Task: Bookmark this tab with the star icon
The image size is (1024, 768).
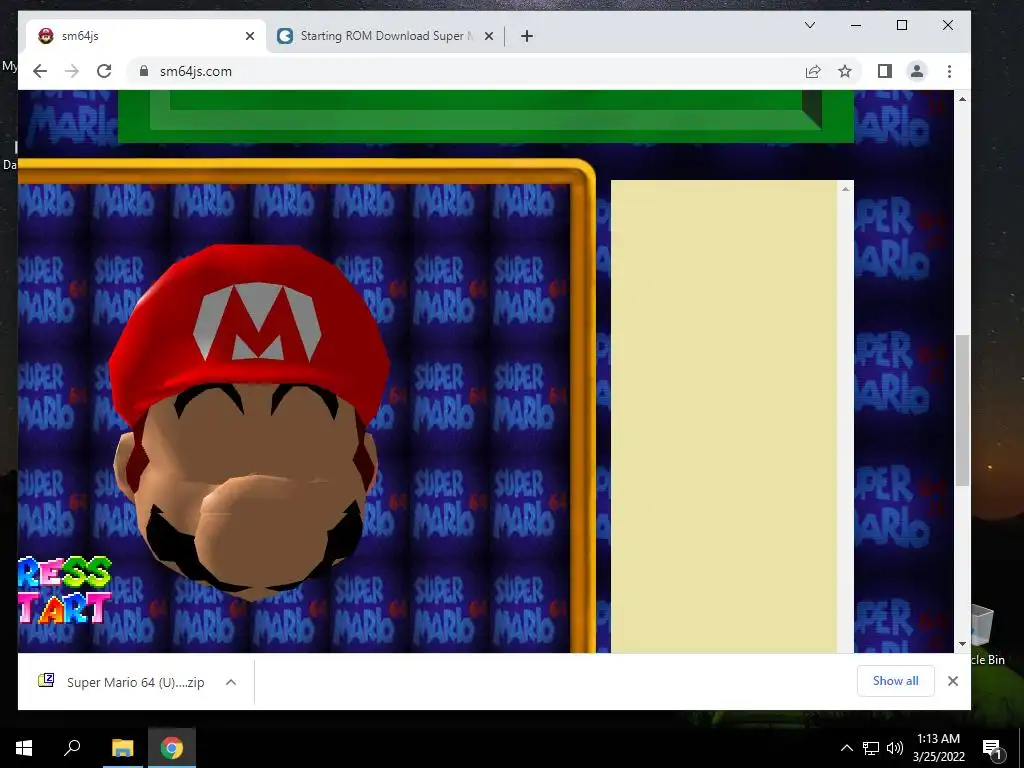Action: pos(845,71)
